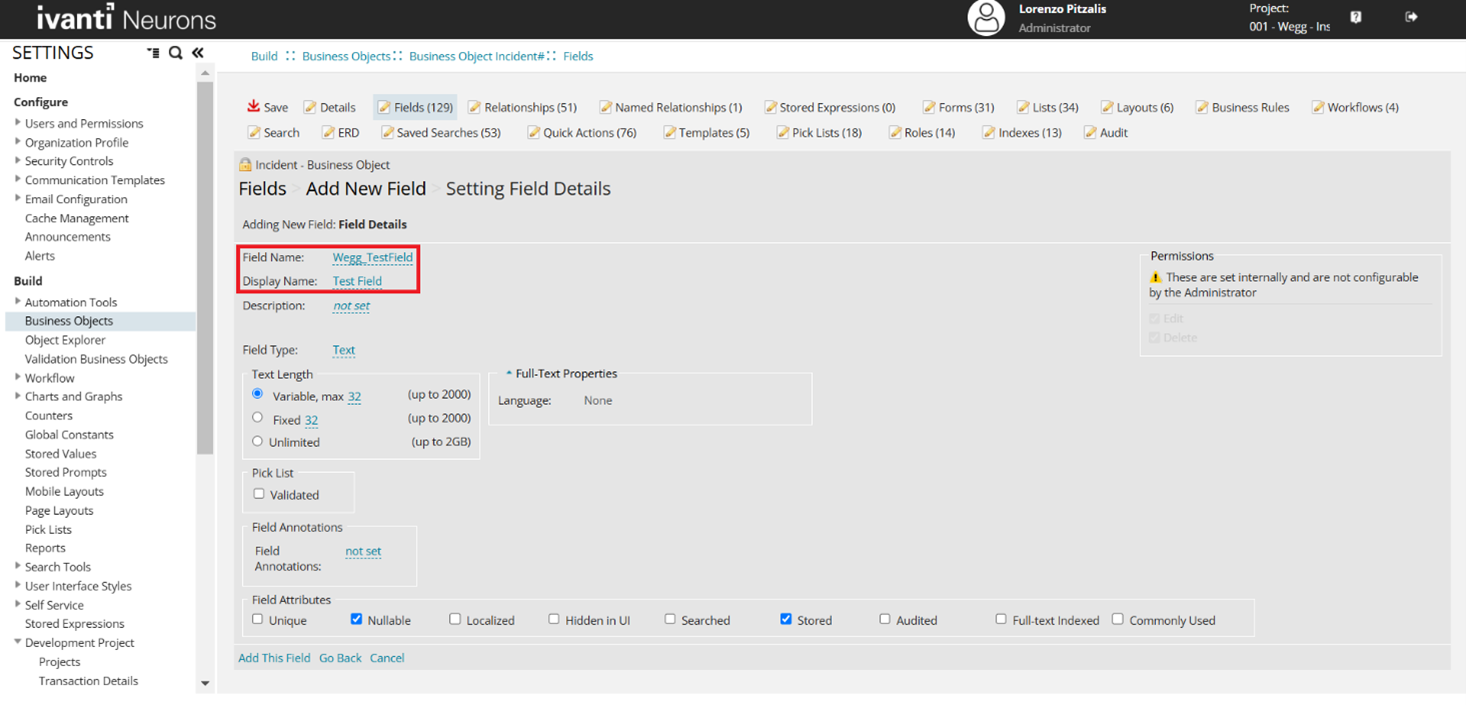Click the pencil icon beside Audit
The width and height of the screenshot is (1466, 705).
pyautogui.click(x=1090, y=132)
